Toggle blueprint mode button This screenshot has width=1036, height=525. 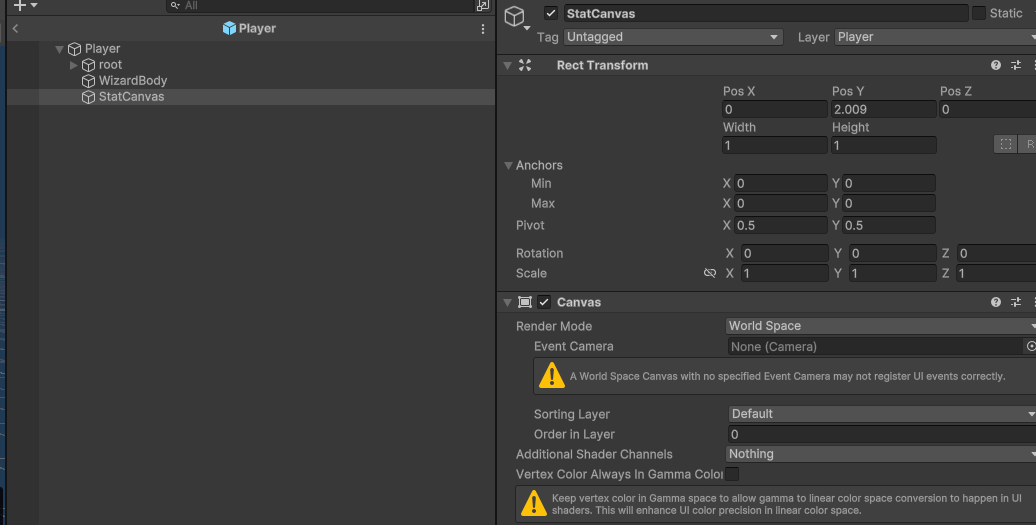[x=1006, y=145]
